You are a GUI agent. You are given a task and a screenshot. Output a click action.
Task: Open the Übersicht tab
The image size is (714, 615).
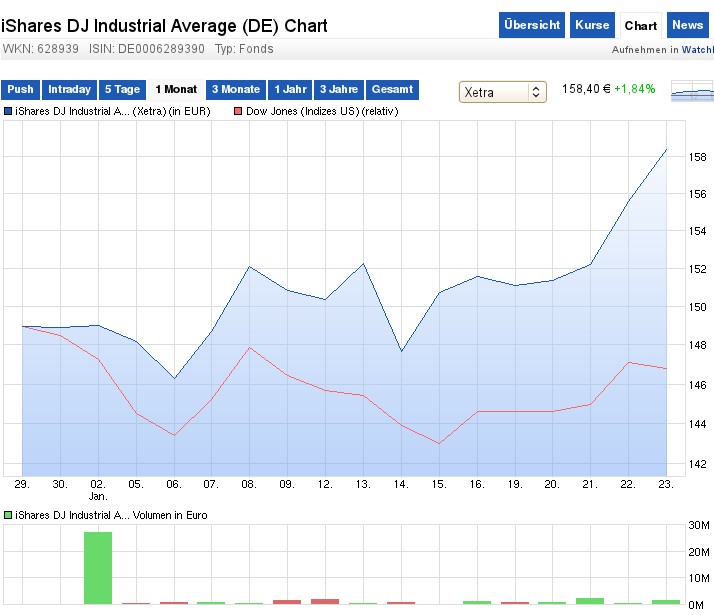[532, 25]
